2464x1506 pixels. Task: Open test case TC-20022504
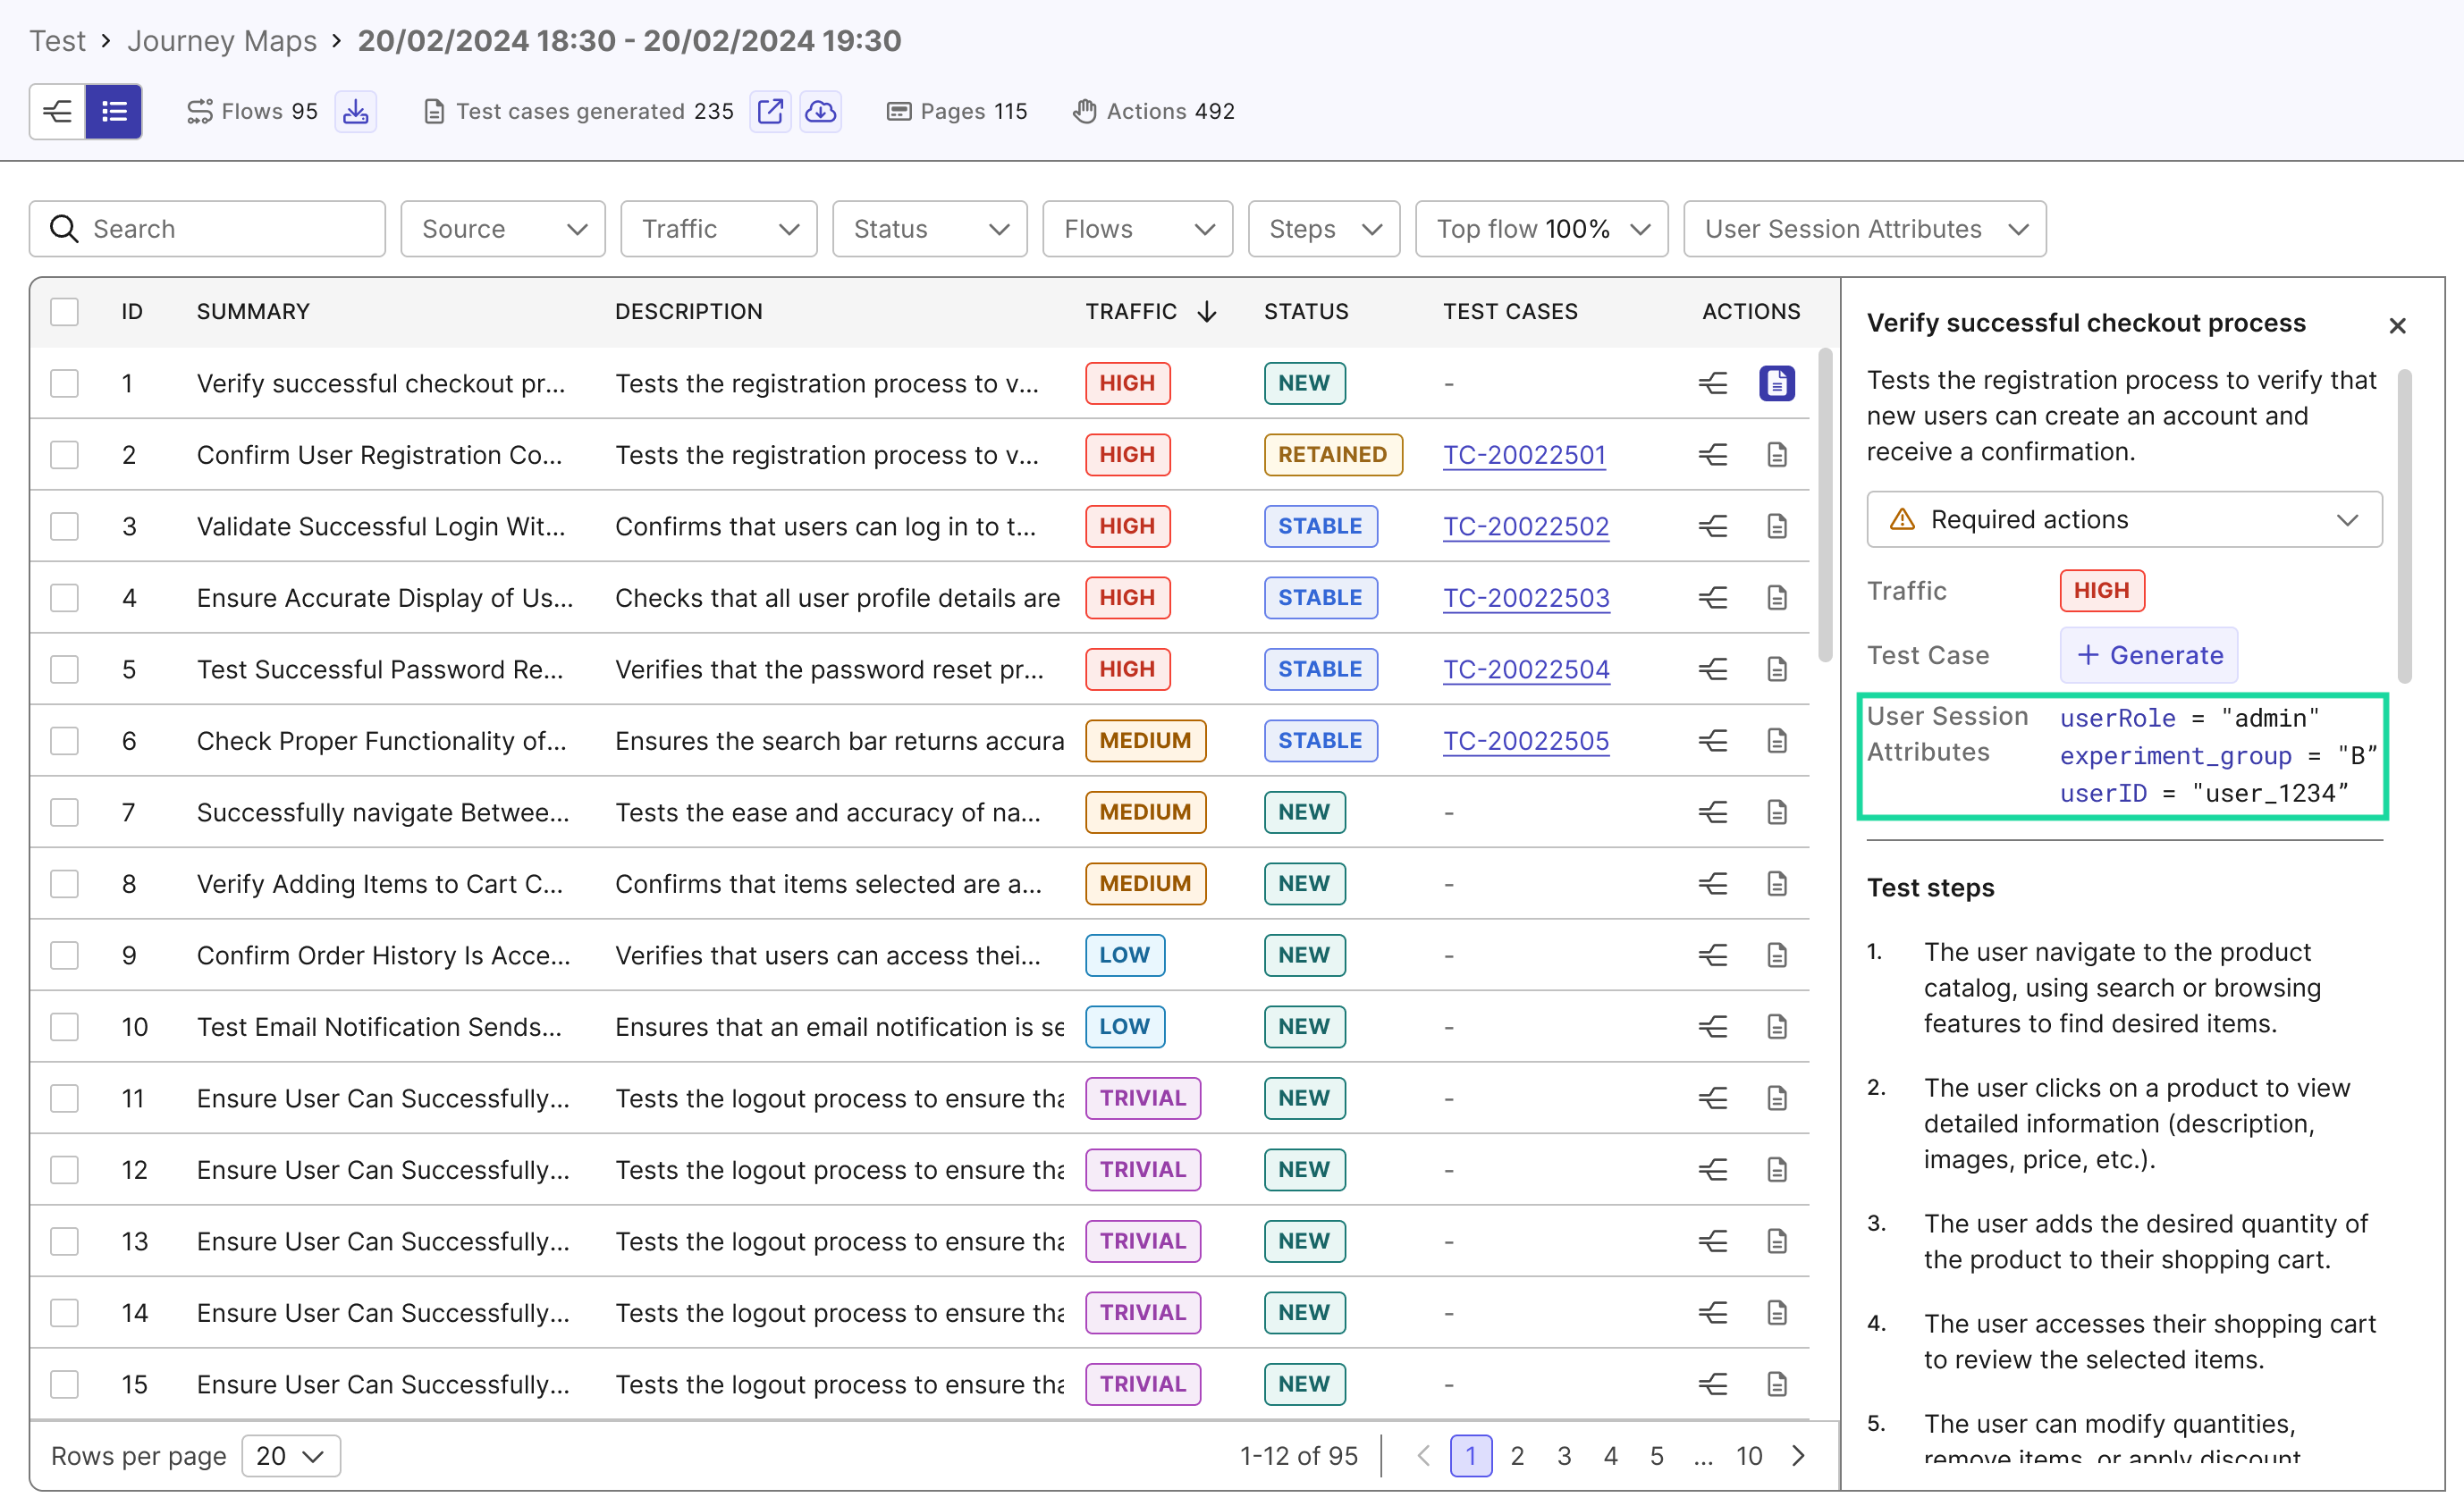(1525, 669)
